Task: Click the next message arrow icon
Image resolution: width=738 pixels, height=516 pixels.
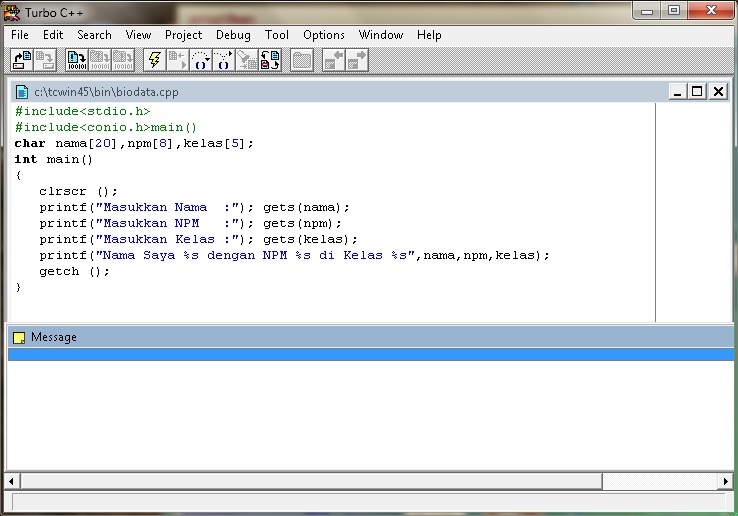Action: click(357, 60)
